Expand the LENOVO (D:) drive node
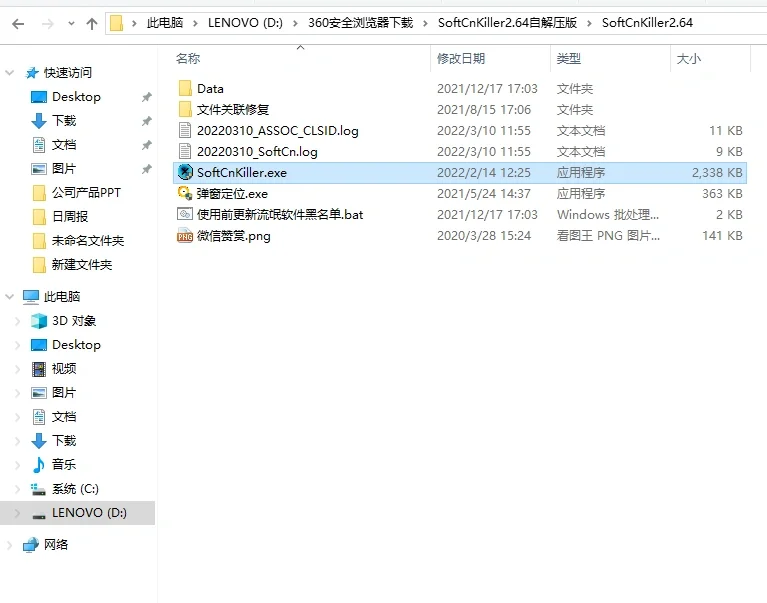This screenshot has width=767, height=603. 18,513
